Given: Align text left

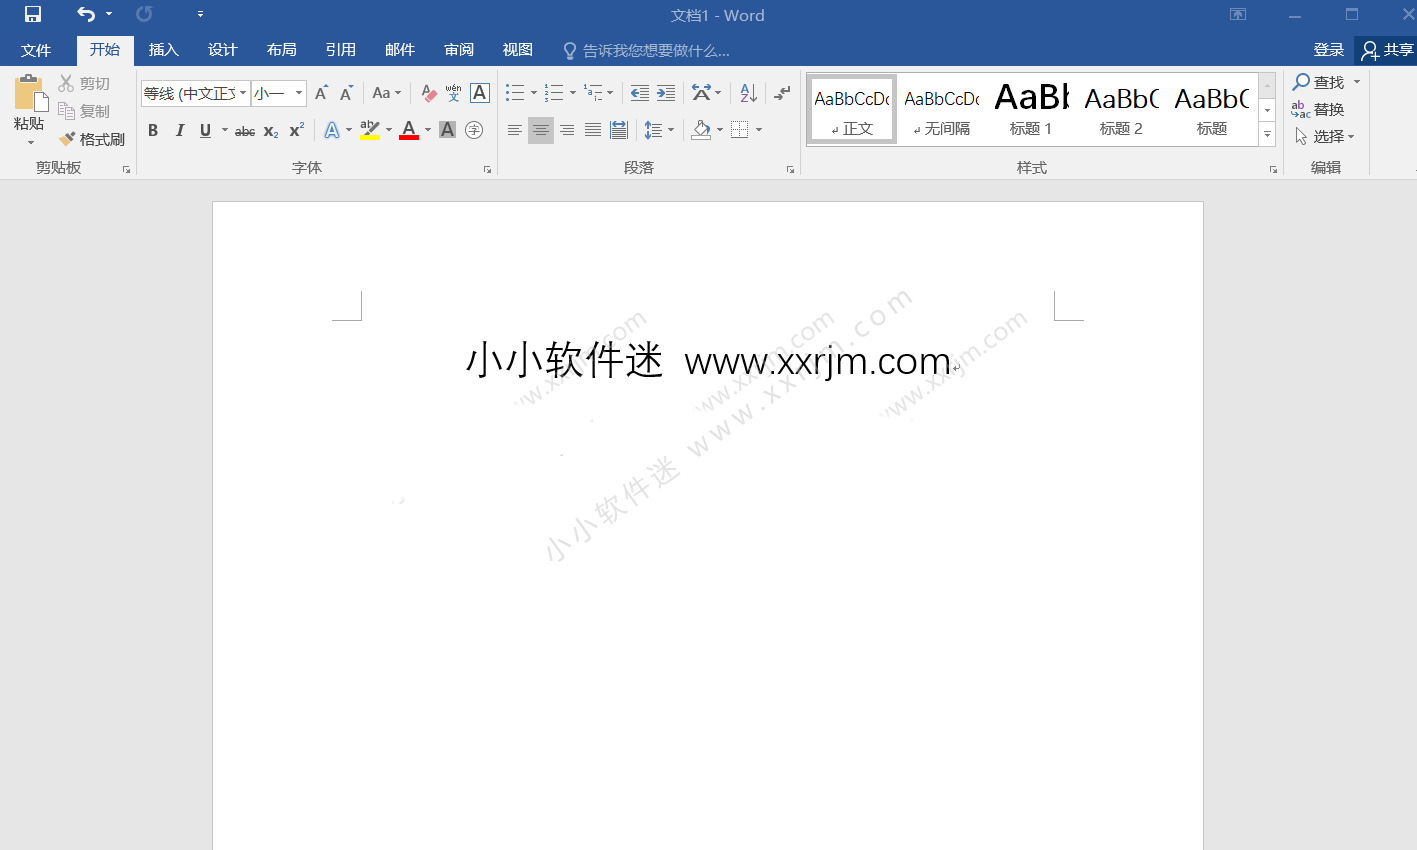Looking at the screenshot, I should [x=515, y=130].
